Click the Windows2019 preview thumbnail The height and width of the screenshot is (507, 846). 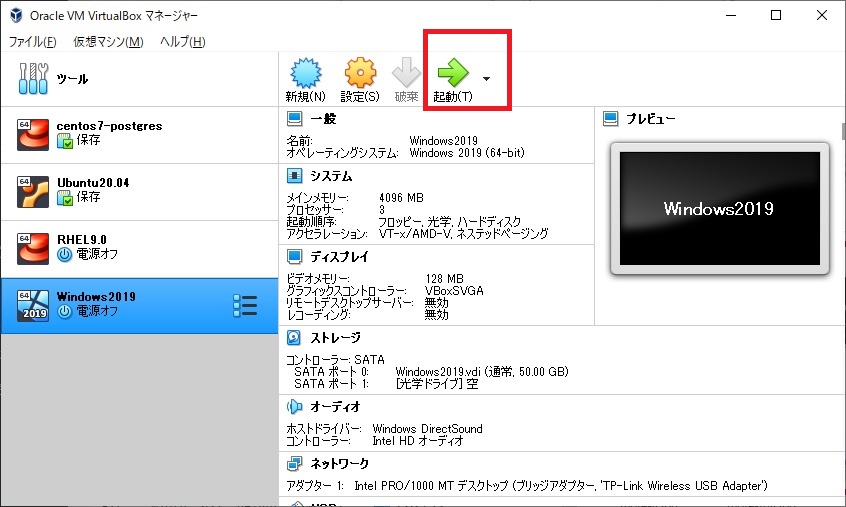tap(720, 209)
